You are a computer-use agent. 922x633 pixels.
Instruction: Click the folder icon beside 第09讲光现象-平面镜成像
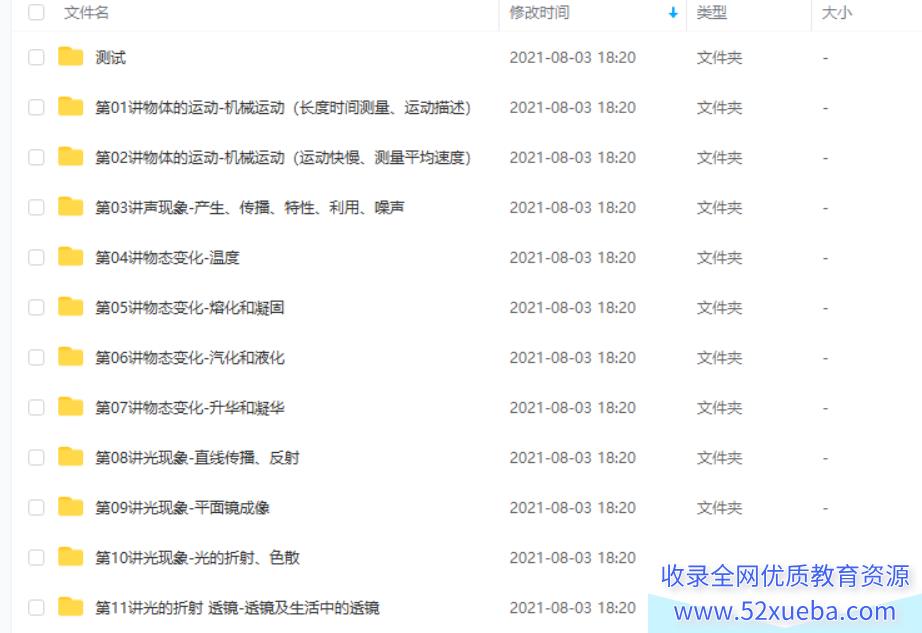pyautogui.click(x=71, y=507)
